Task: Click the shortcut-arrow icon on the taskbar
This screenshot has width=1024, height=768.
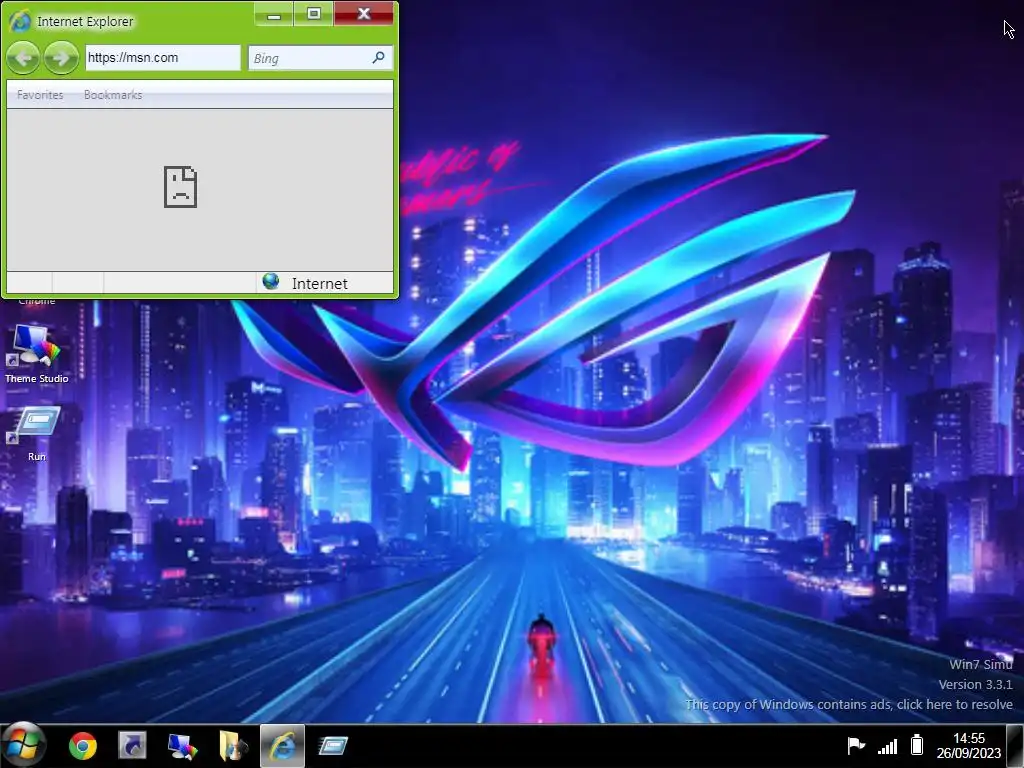Action: tap(133, 746)
